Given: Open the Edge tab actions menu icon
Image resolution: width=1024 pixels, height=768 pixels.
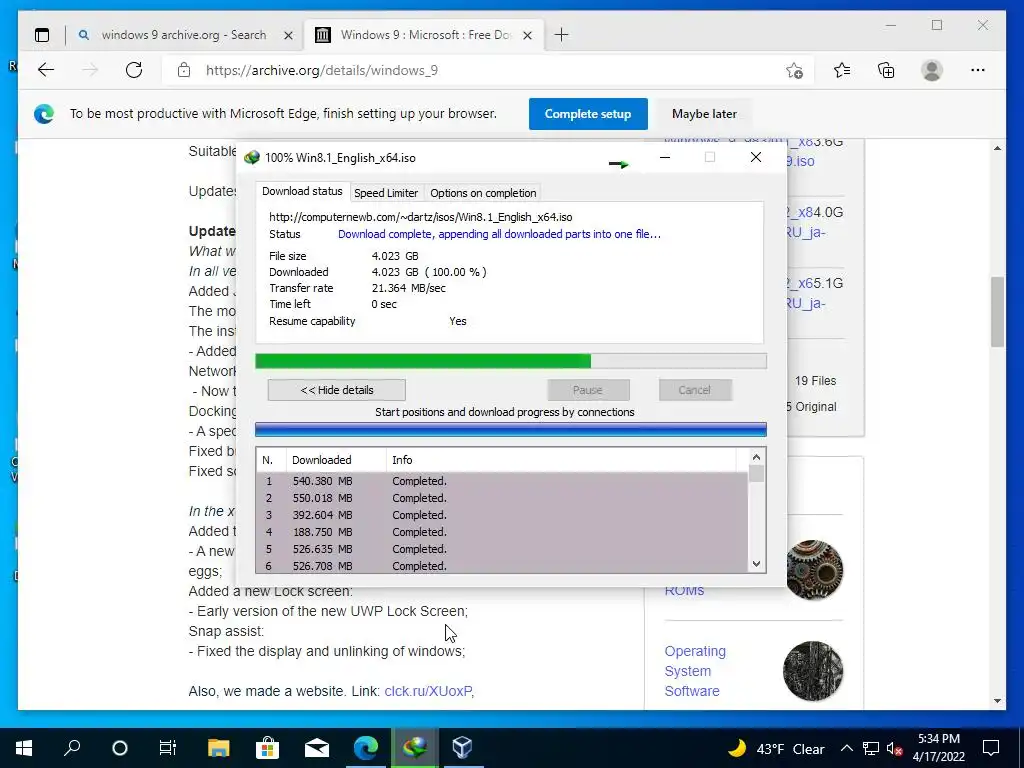Looking at the screenshot, I should click(42, 35).
